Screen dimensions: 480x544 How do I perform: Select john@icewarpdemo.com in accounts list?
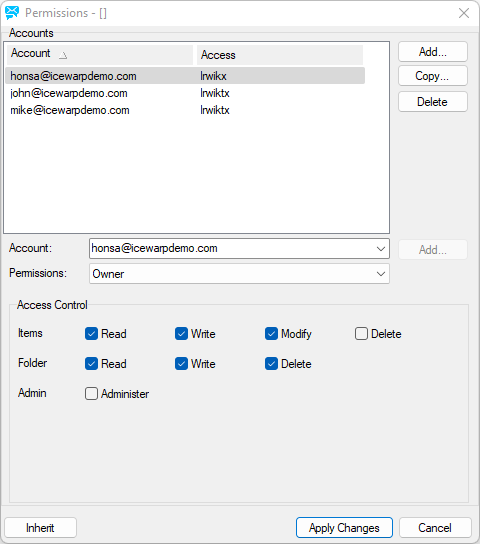click(x=185, y=93)
